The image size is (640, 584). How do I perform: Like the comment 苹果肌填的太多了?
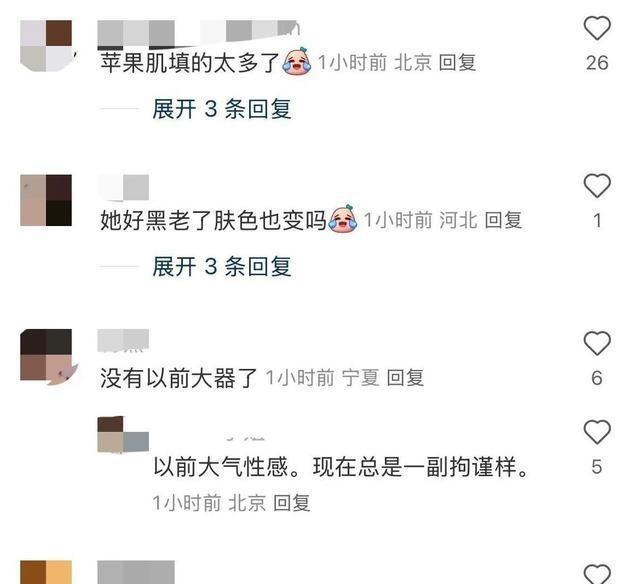597,28
